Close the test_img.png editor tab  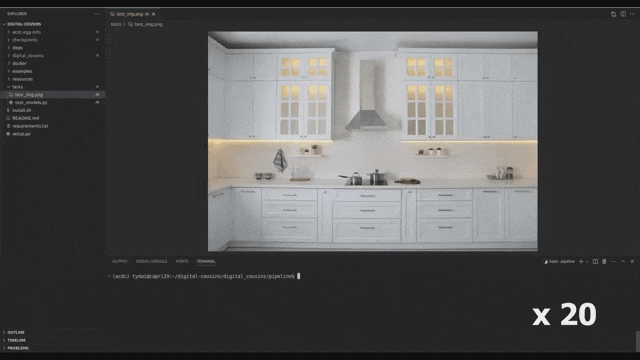pos(153,14)
